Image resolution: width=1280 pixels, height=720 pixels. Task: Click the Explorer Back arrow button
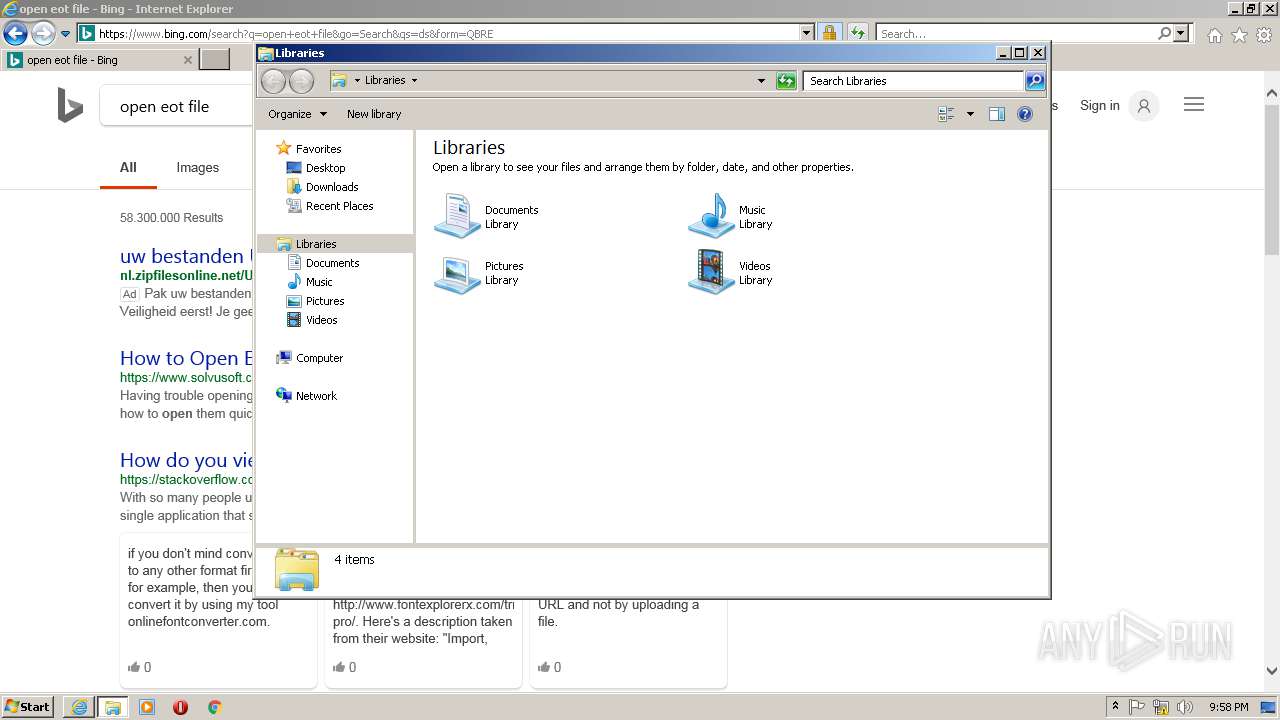[274, 81]
